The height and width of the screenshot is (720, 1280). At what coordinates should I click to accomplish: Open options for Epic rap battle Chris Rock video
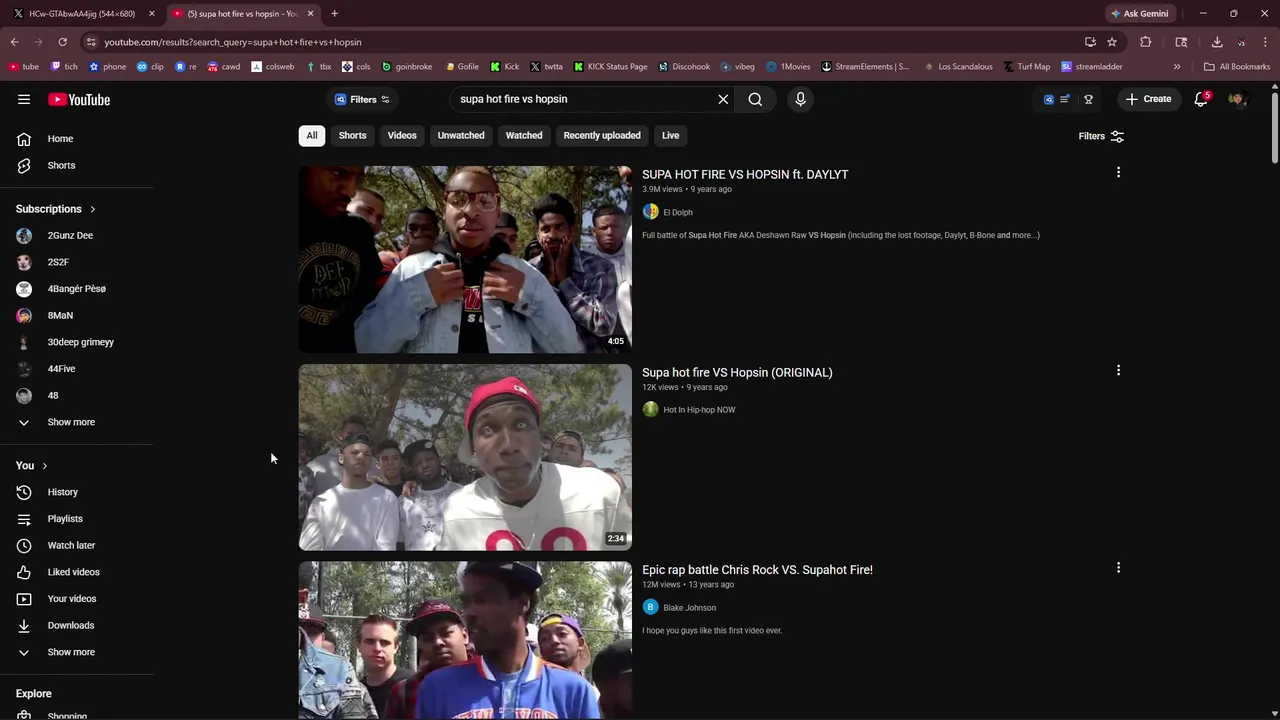[x=1118, y=568]
